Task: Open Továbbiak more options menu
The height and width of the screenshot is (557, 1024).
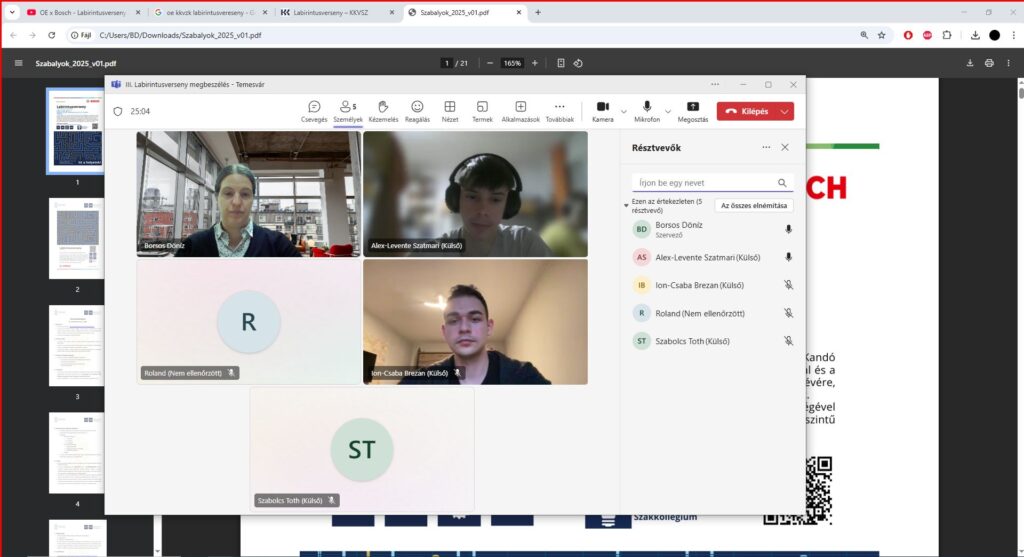Action: 559,110
